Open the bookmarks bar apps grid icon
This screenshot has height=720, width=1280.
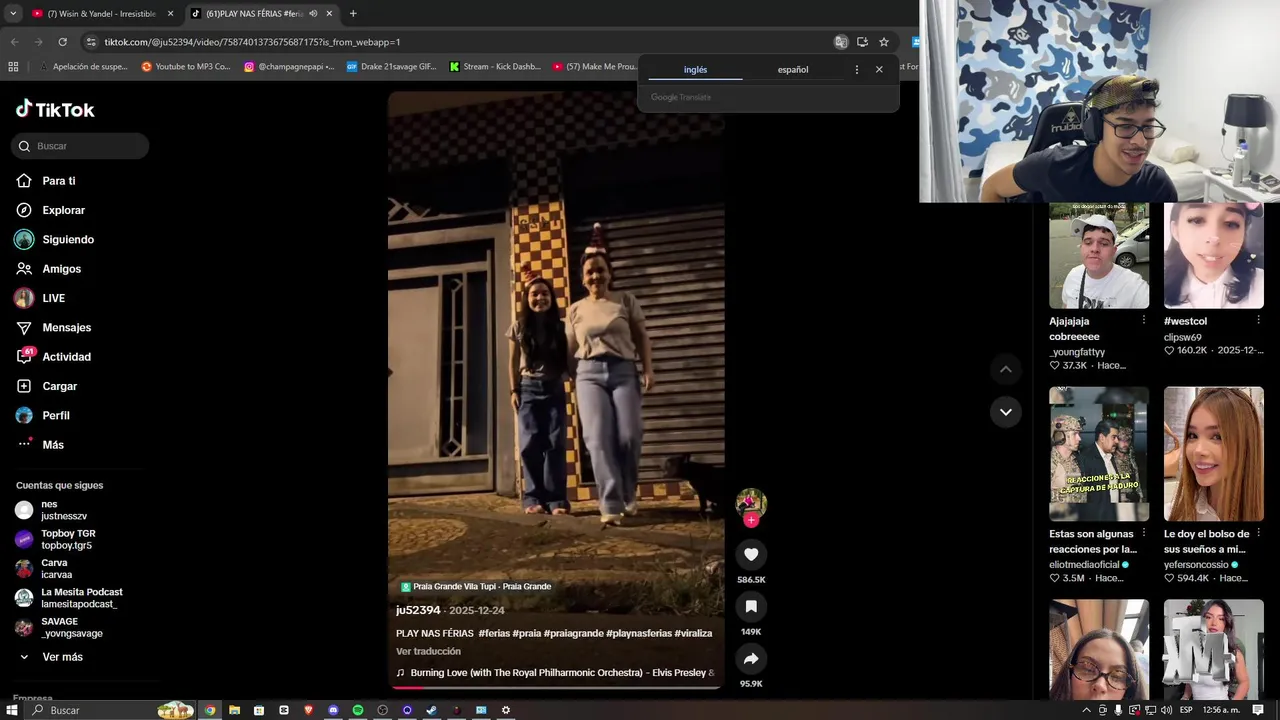click(x=13, y=67)
